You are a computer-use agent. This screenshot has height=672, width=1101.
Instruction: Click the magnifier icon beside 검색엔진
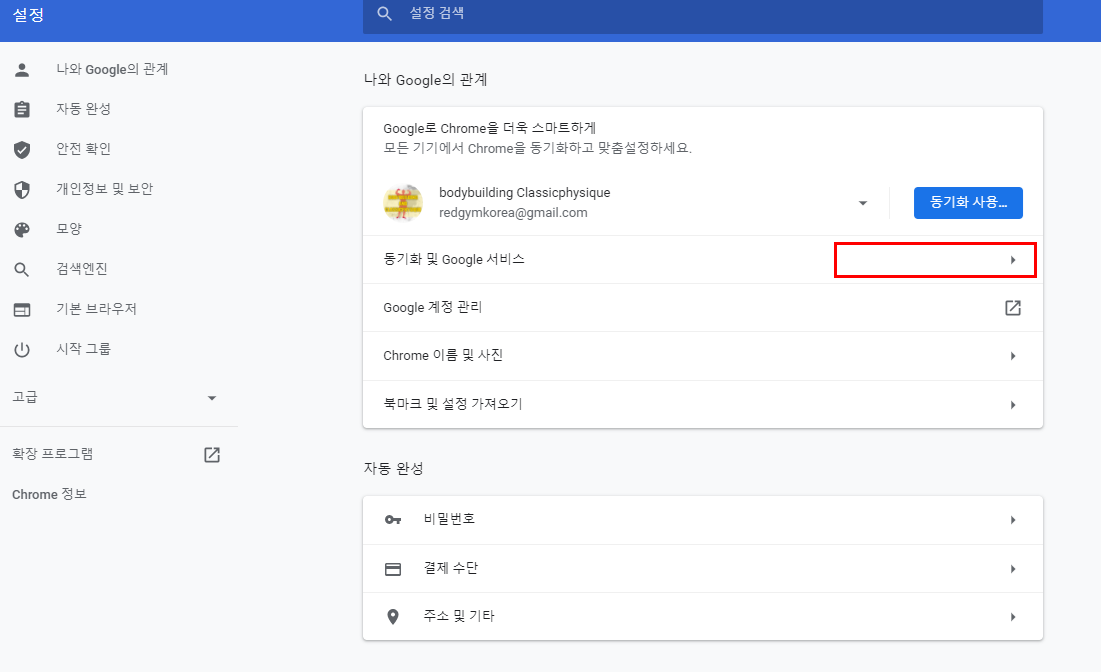22,270
